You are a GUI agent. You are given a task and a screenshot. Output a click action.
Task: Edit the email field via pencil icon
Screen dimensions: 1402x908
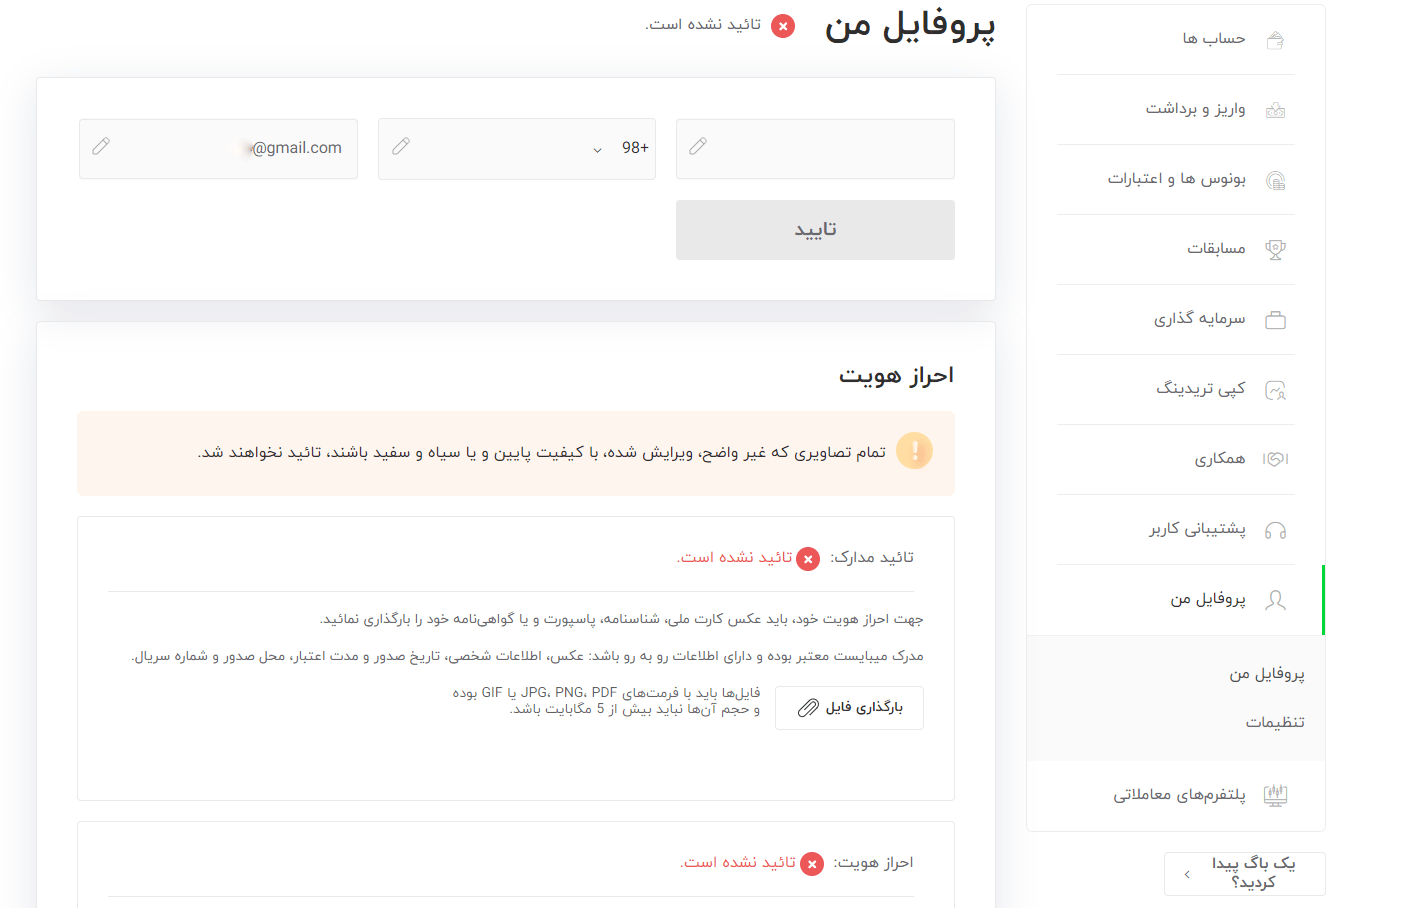(x=101, y=147)
